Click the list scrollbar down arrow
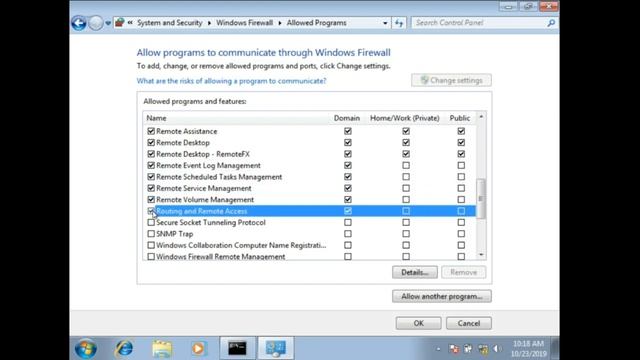The height and width of the screenshot is (360, 640). 481,255
